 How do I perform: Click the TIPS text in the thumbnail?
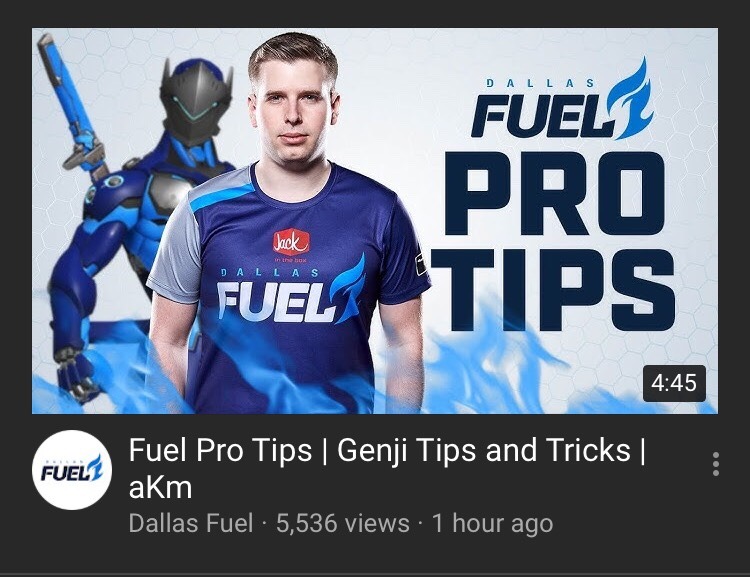[x=552, y=290]
